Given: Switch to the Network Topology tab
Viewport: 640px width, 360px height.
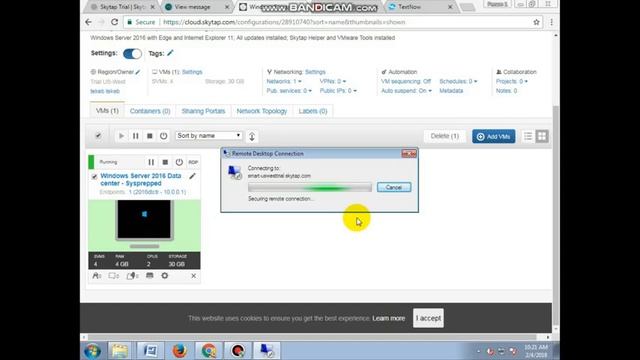Looking at the screenshot, I should [x=262, y=111].
